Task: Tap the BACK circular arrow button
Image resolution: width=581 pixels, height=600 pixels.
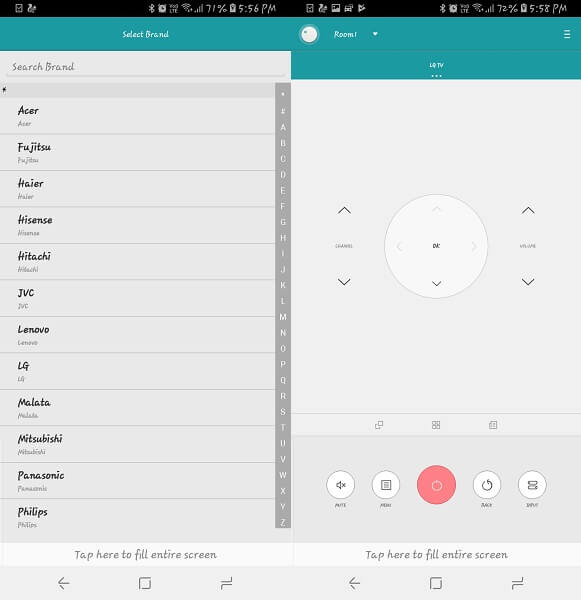Action: 487,485
